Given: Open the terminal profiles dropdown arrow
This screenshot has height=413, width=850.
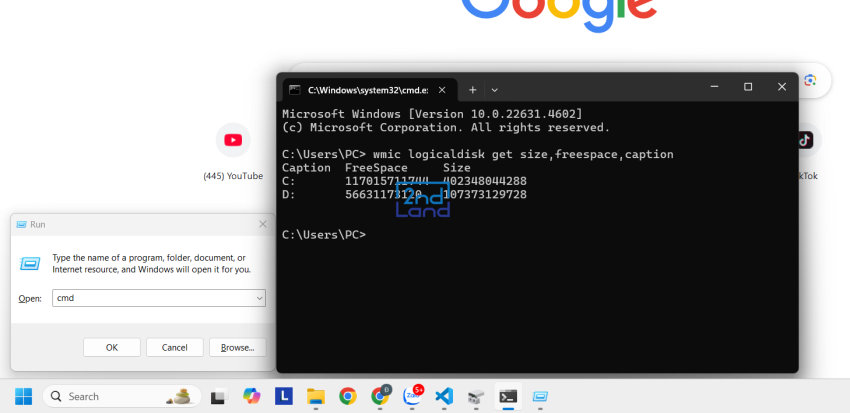Looking at the screenshot, I should coord(494,90).
